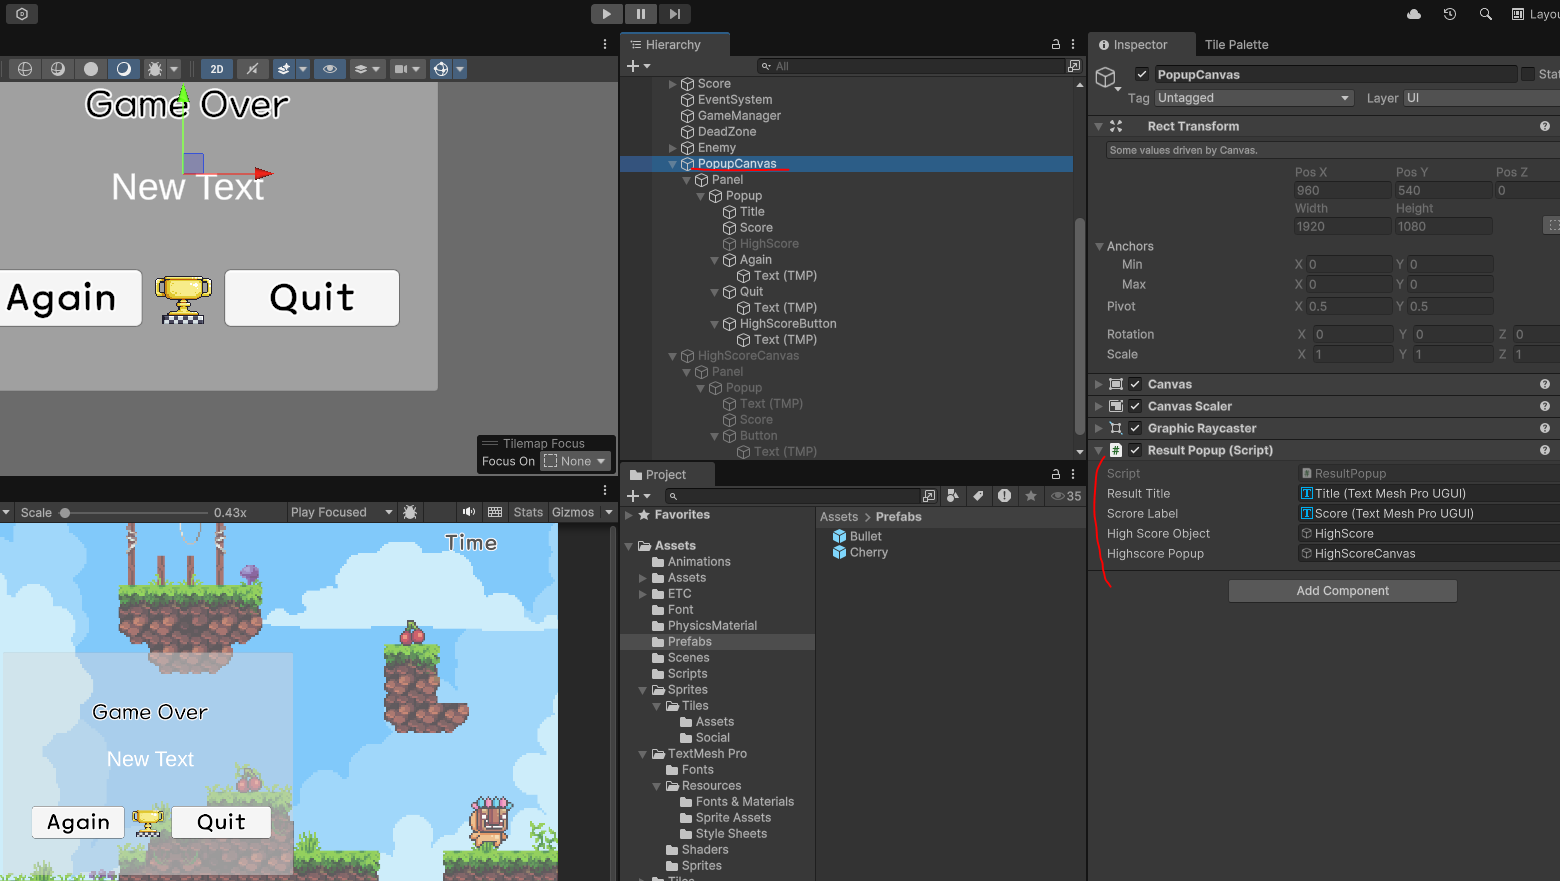The image size is (1560, 881).
Task: Expand the Graphic Raycaster component
Action: click(x=1099, y=428)
